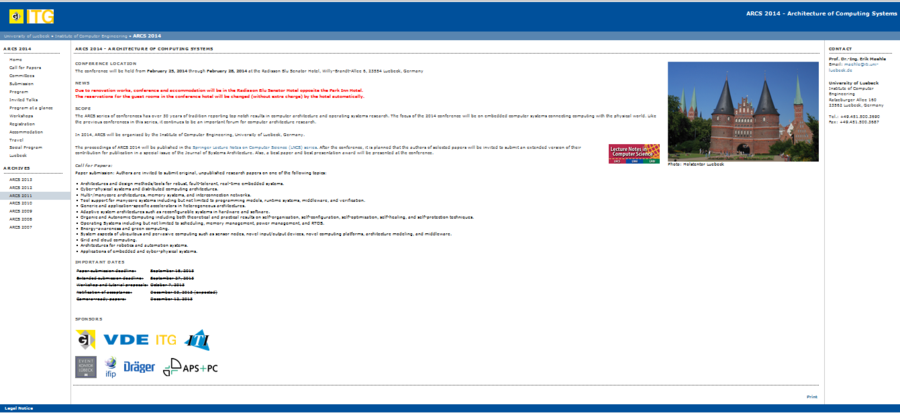Open the GI sponsor logo
900x413 pixels.
click(x=86, y=338)
